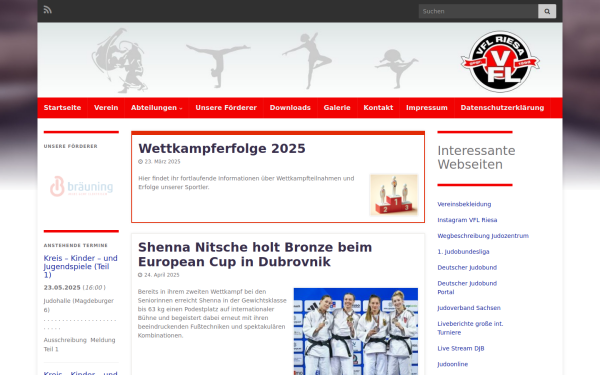Click the dancer silhouette in header

click(308, 60)
